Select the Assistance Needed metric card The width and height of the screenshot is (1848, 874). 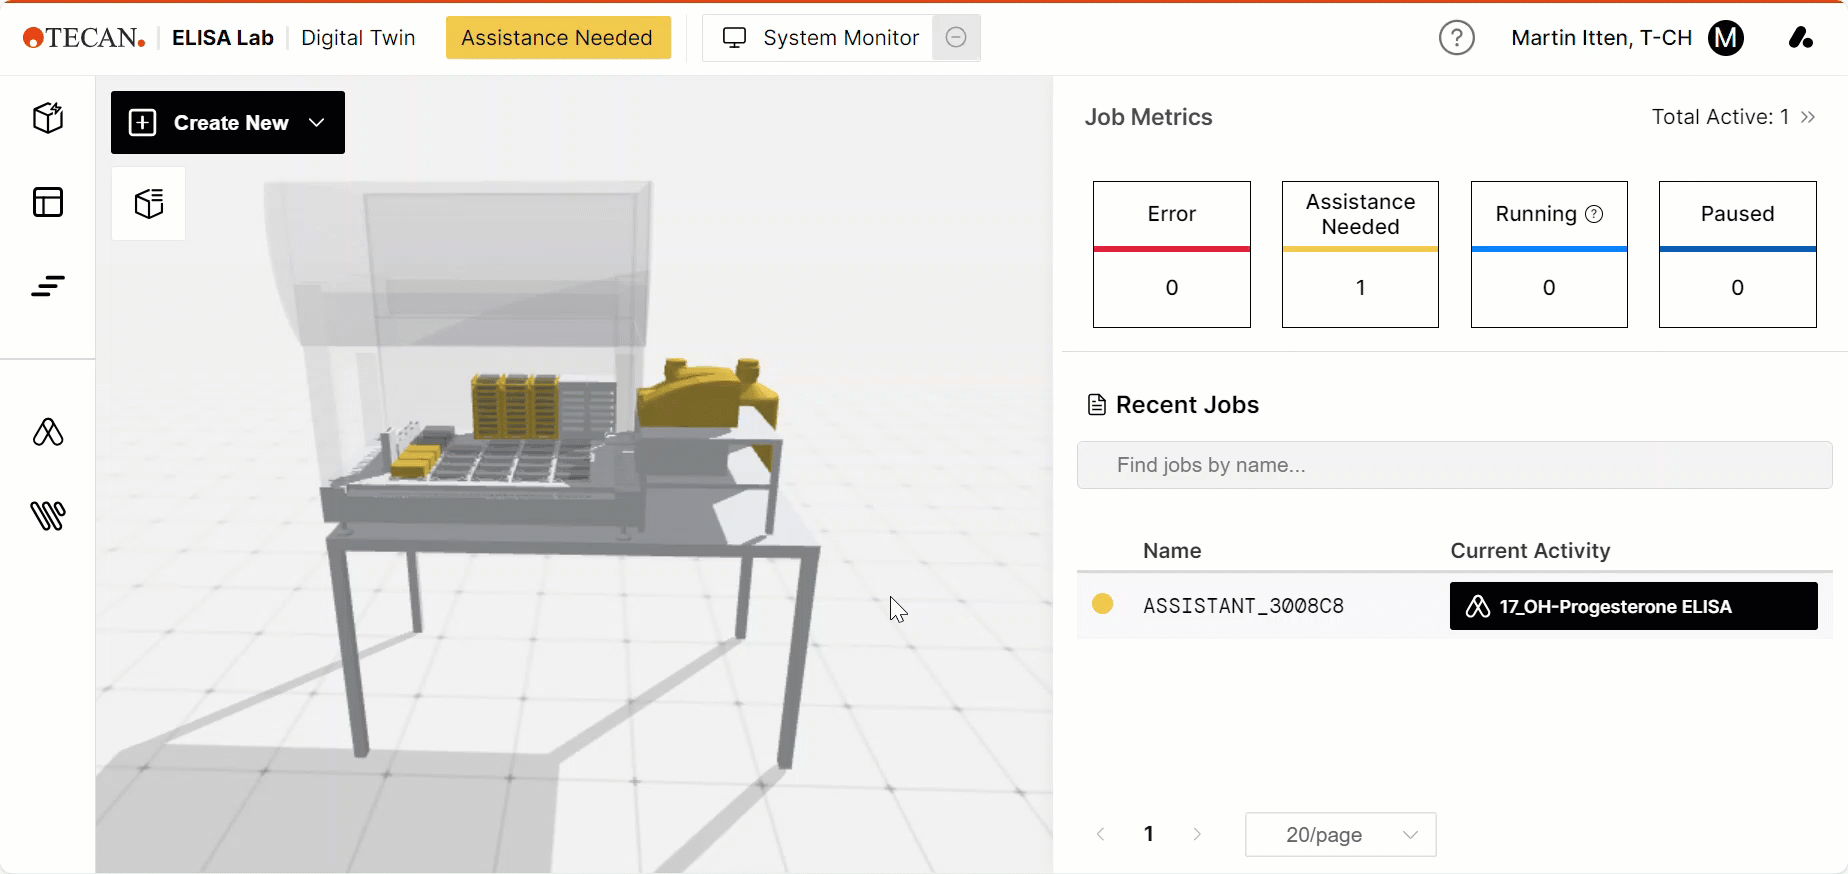tap(1360, 254)
